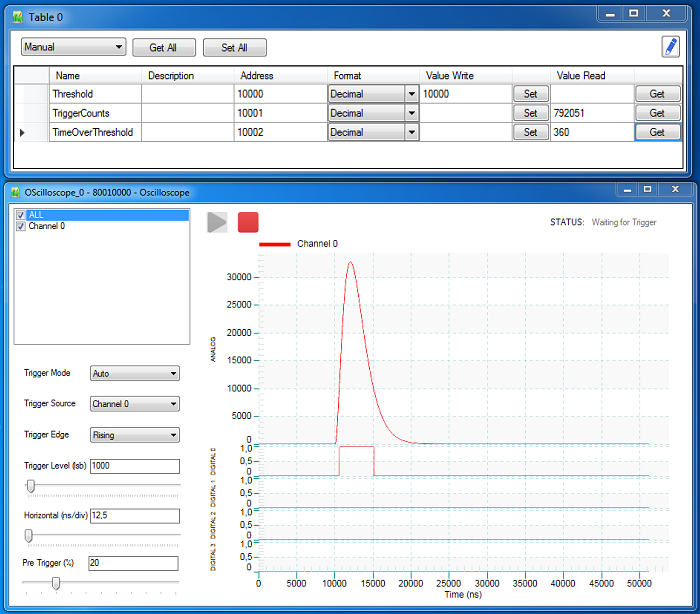Click the Set All button

pyautogui.click(x=235, y=47)
